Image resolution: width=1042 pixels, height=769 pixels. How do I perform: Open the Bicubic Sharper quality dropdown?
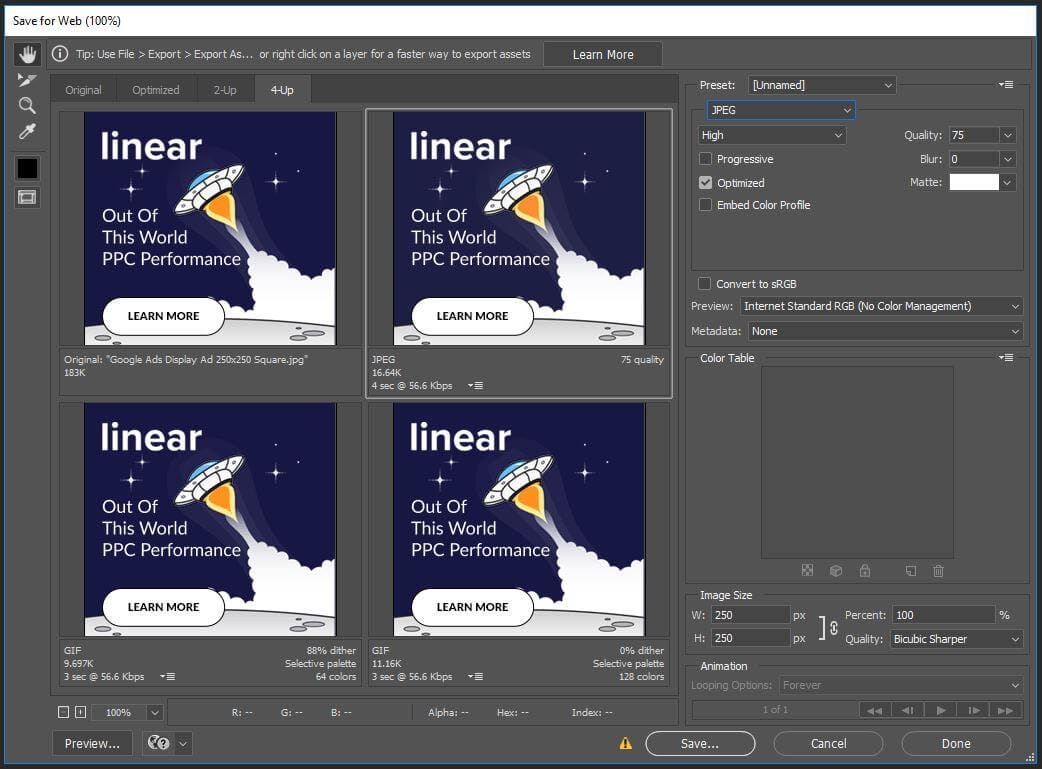956,639
